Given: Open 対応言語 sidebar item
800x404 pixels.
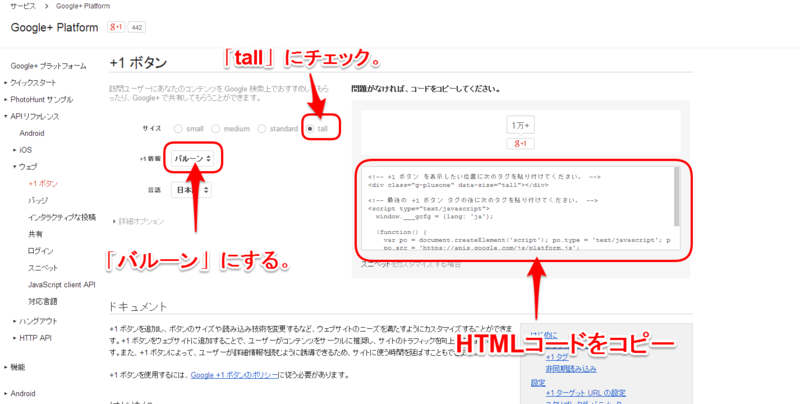Looking at the screenshot, I should [43, 301].
